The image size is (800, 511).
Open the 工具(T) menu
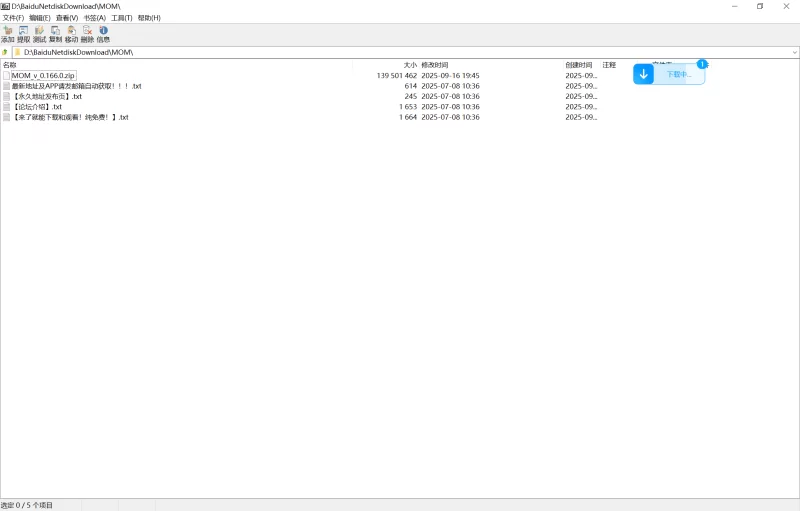(121, 18)
